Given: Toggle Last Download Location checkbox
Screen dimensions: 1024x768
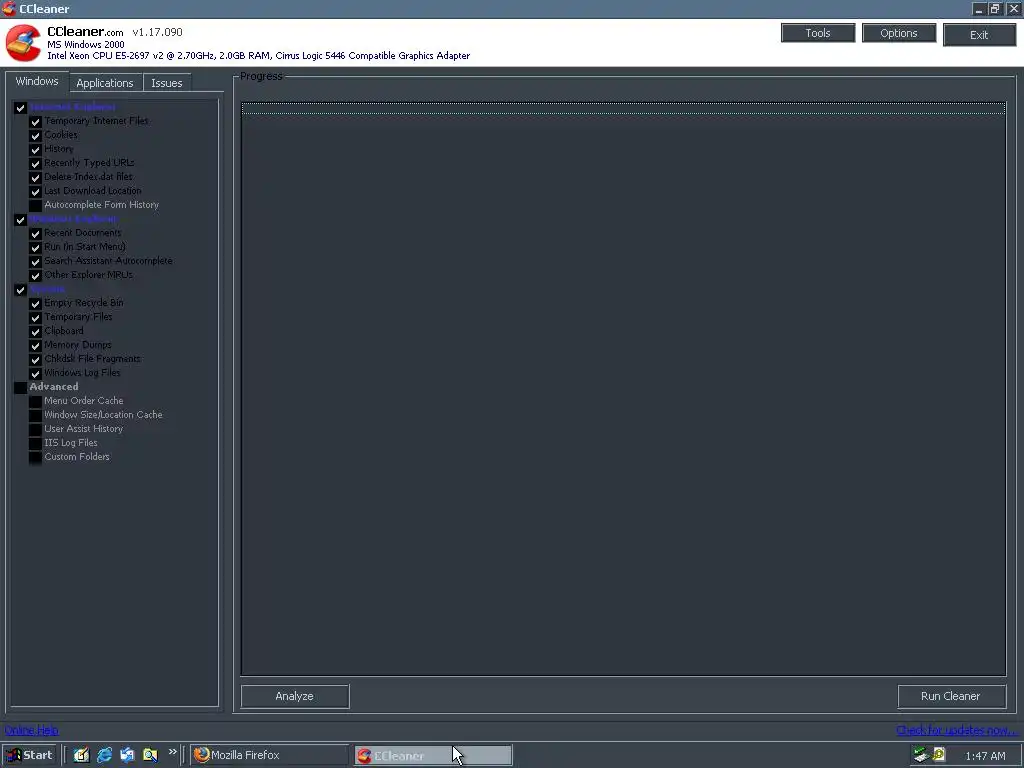Looking at the screenshot, I should 35,191.
